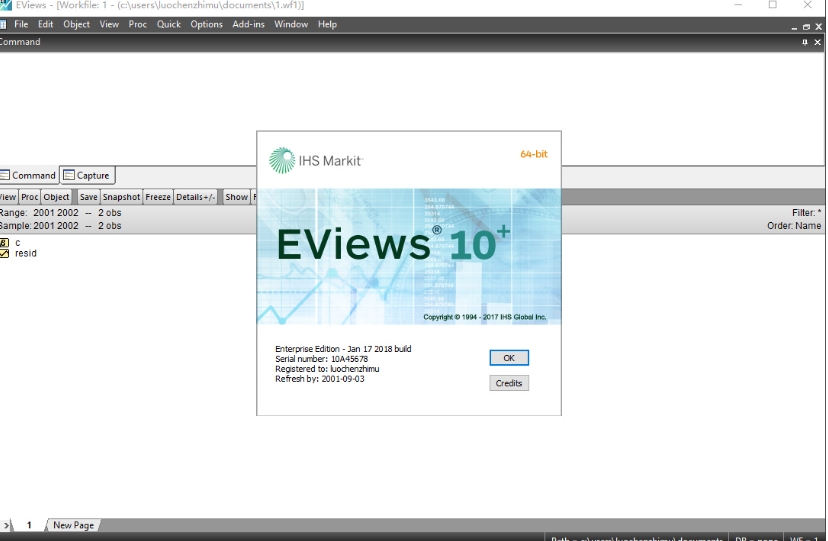Open the Options menu
The image size is (828, 541).
[x=206, y=24]
